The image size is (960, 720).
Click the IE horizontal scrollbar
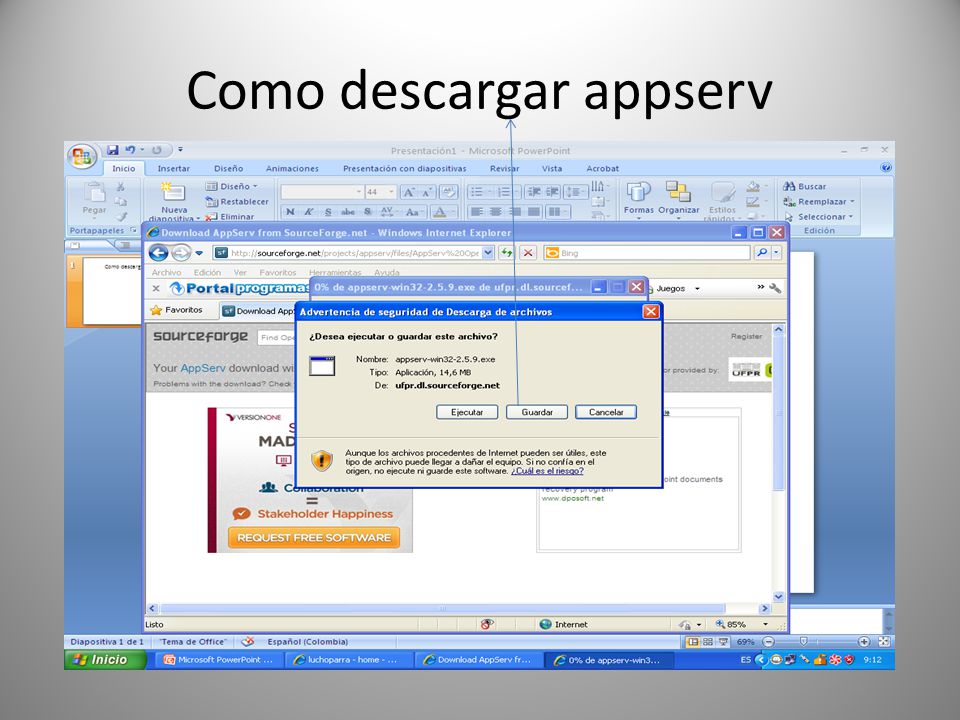[442, 609]
